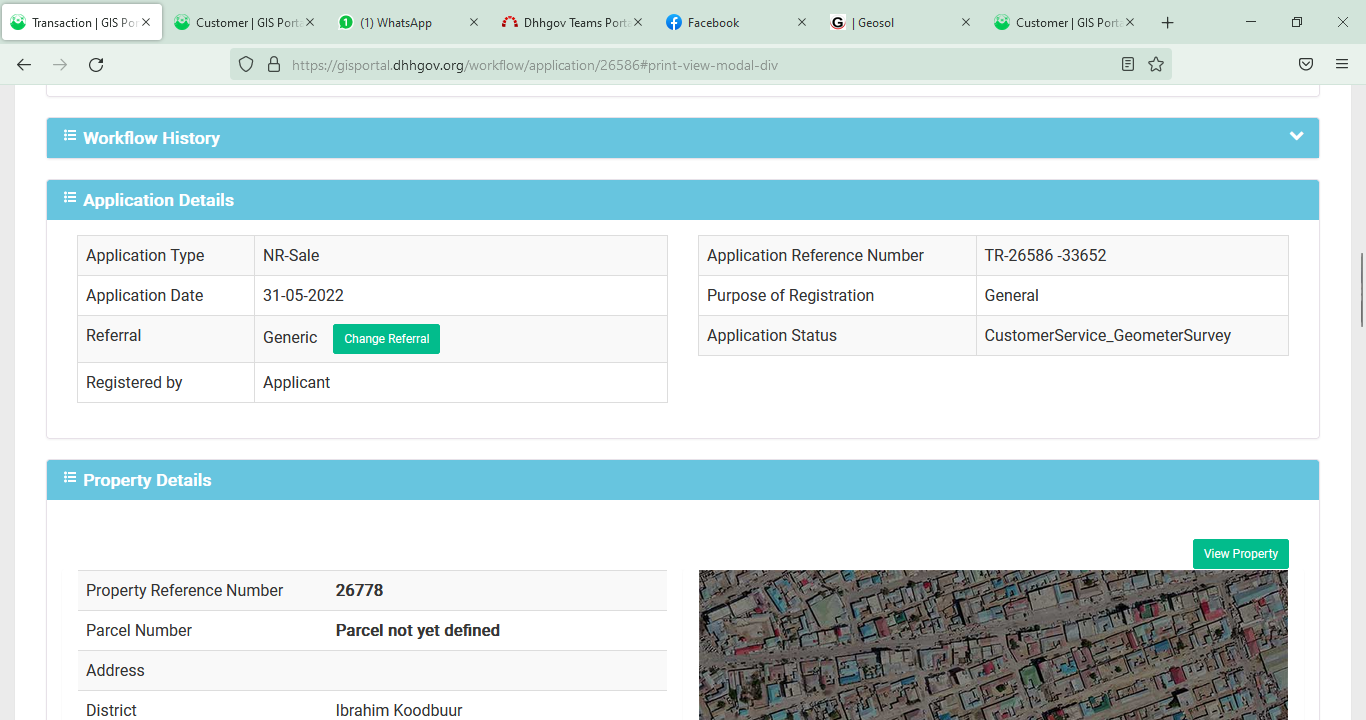The height and width of the screenshot is (720, 1366).
Task: Focus the URL address bar
Action: point(700,65)
